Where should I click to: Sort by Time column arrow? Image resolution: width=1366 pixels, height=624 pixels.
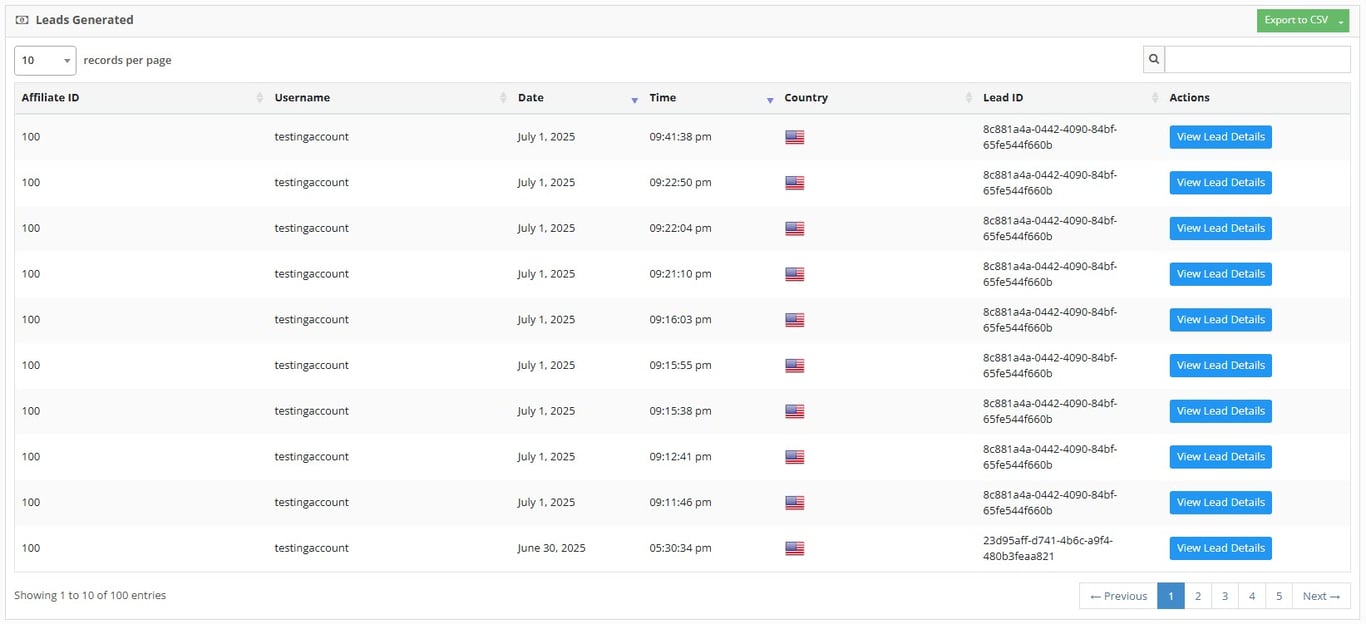pos(770,100)
